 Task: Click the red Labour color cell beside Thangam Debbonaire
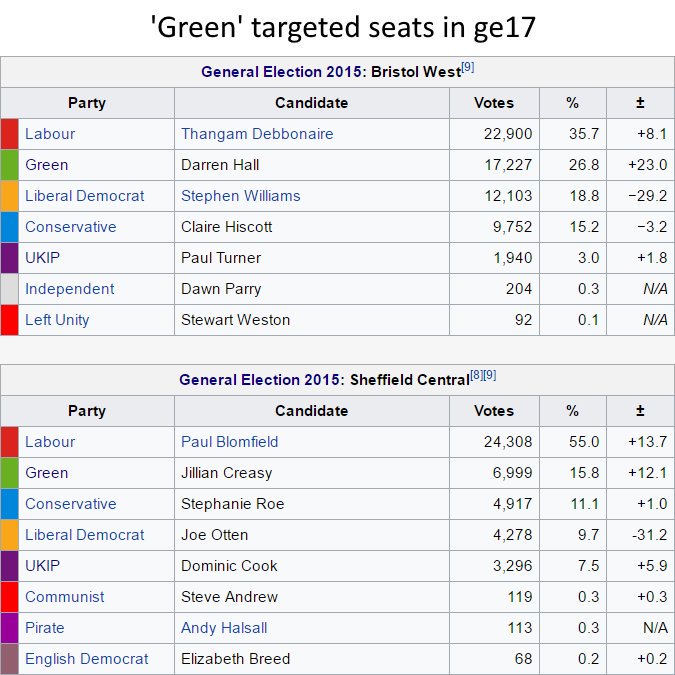pos(9,134)
